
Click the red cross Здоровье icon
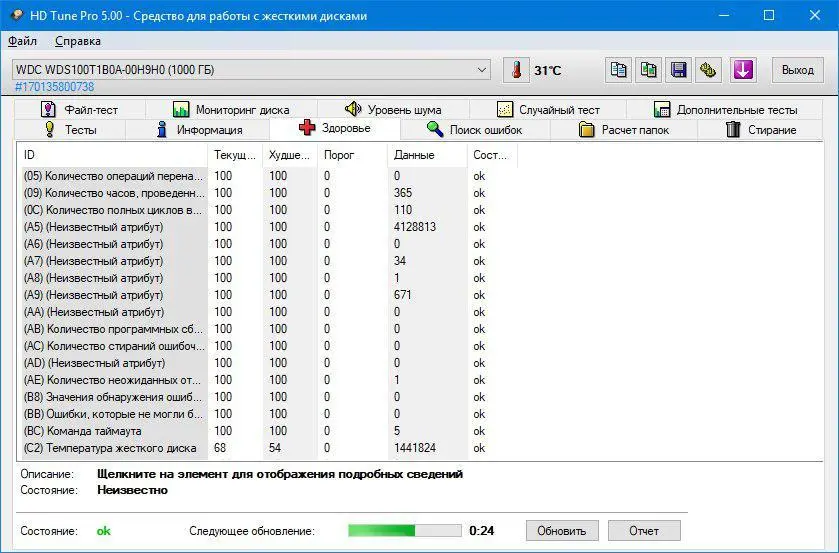[307, 128]
